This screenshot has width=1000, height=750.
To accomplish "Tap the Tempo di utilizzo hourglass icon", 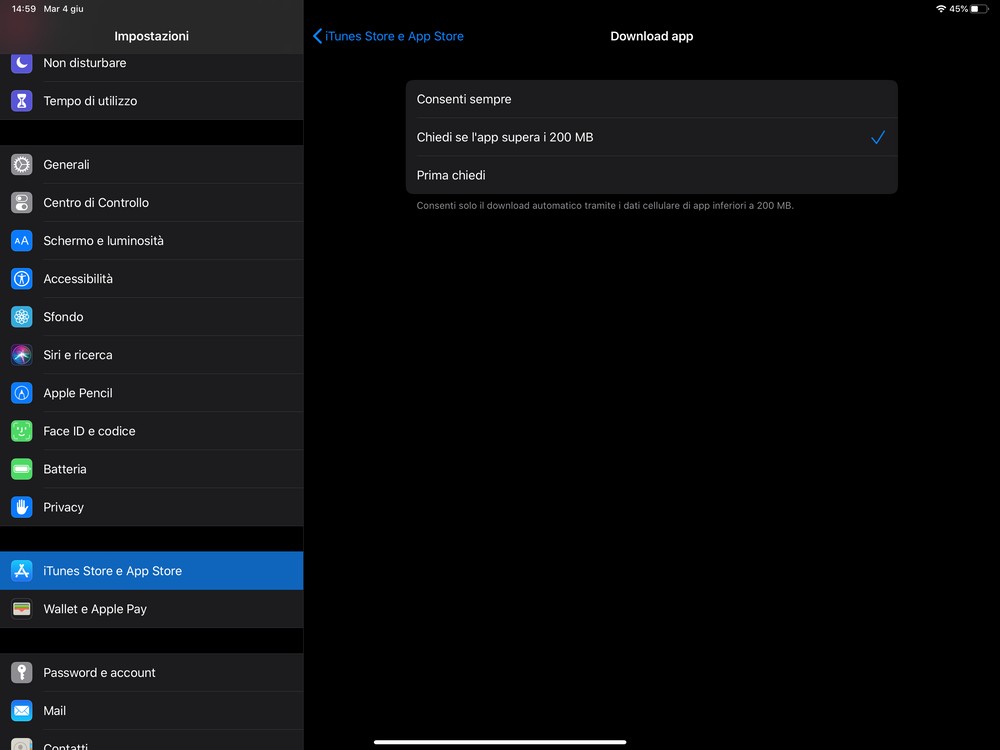I will 22,101.
